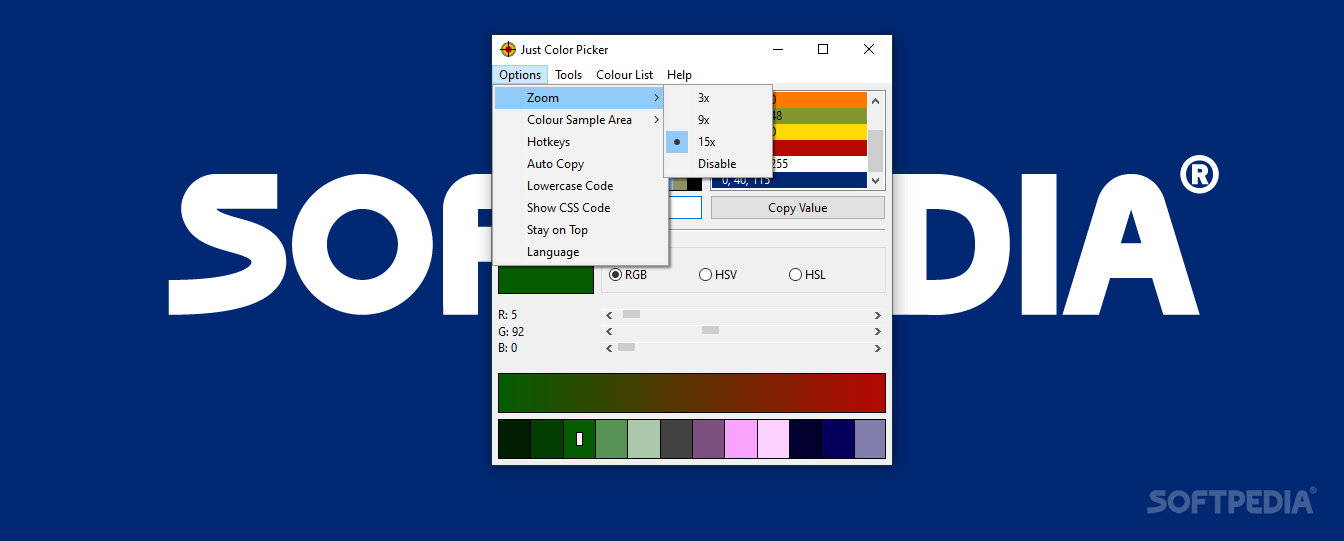Close the Just Color Picker window
Screen dimensions: 1344x541
pyautogui.click(x=869, y=49)
